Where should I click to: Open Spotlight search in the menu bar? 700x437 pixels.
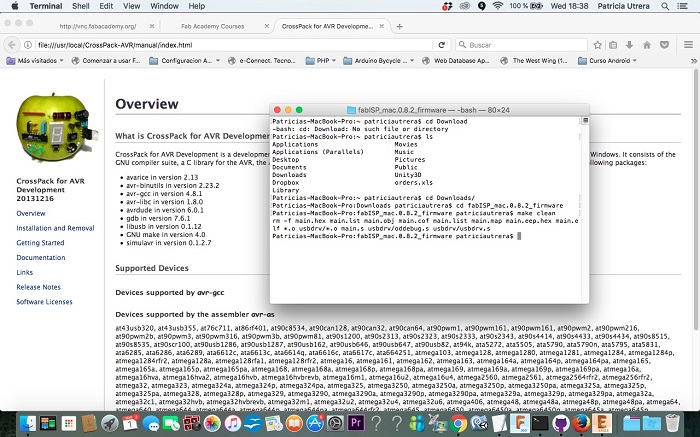665,6
